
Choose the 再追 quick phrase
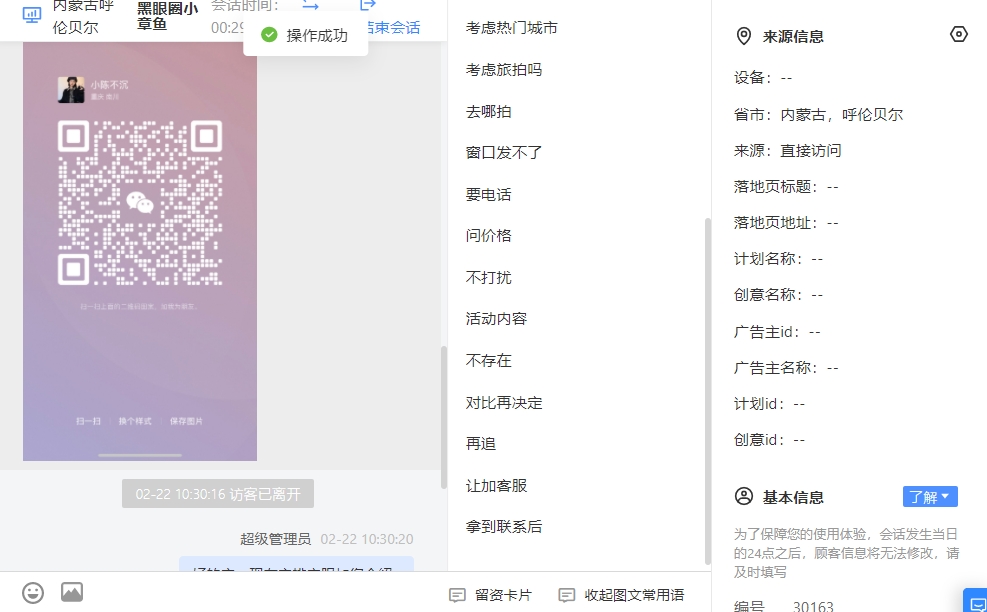pos(481,443)
